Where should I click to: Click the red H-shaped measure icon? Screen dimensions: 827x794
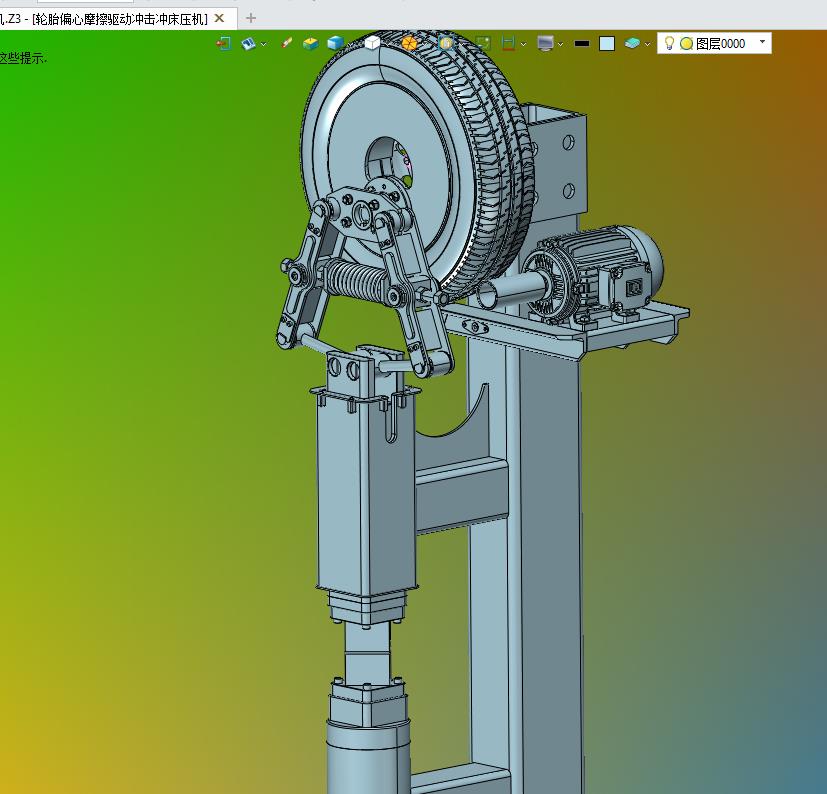(508, 43)
